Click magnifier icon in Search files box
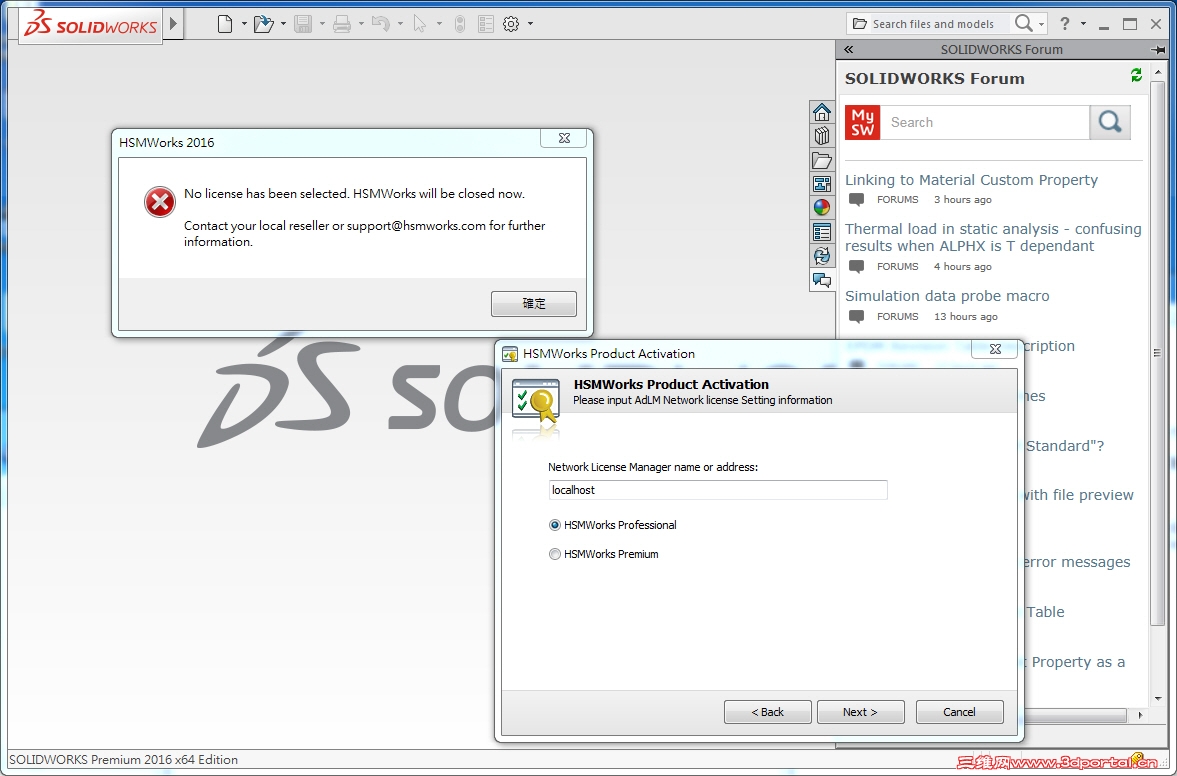 (1023, 23)
